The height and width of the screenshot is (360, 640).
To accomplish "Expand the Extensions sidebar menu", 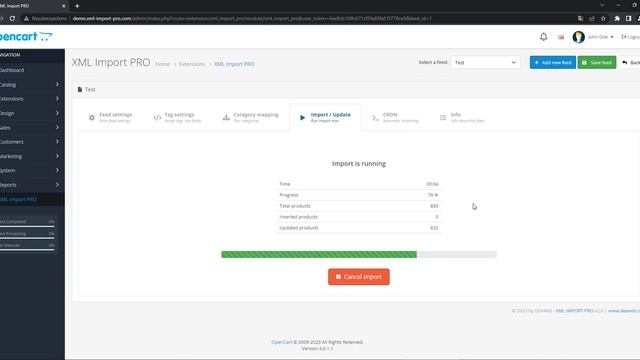I will (31, 99).
